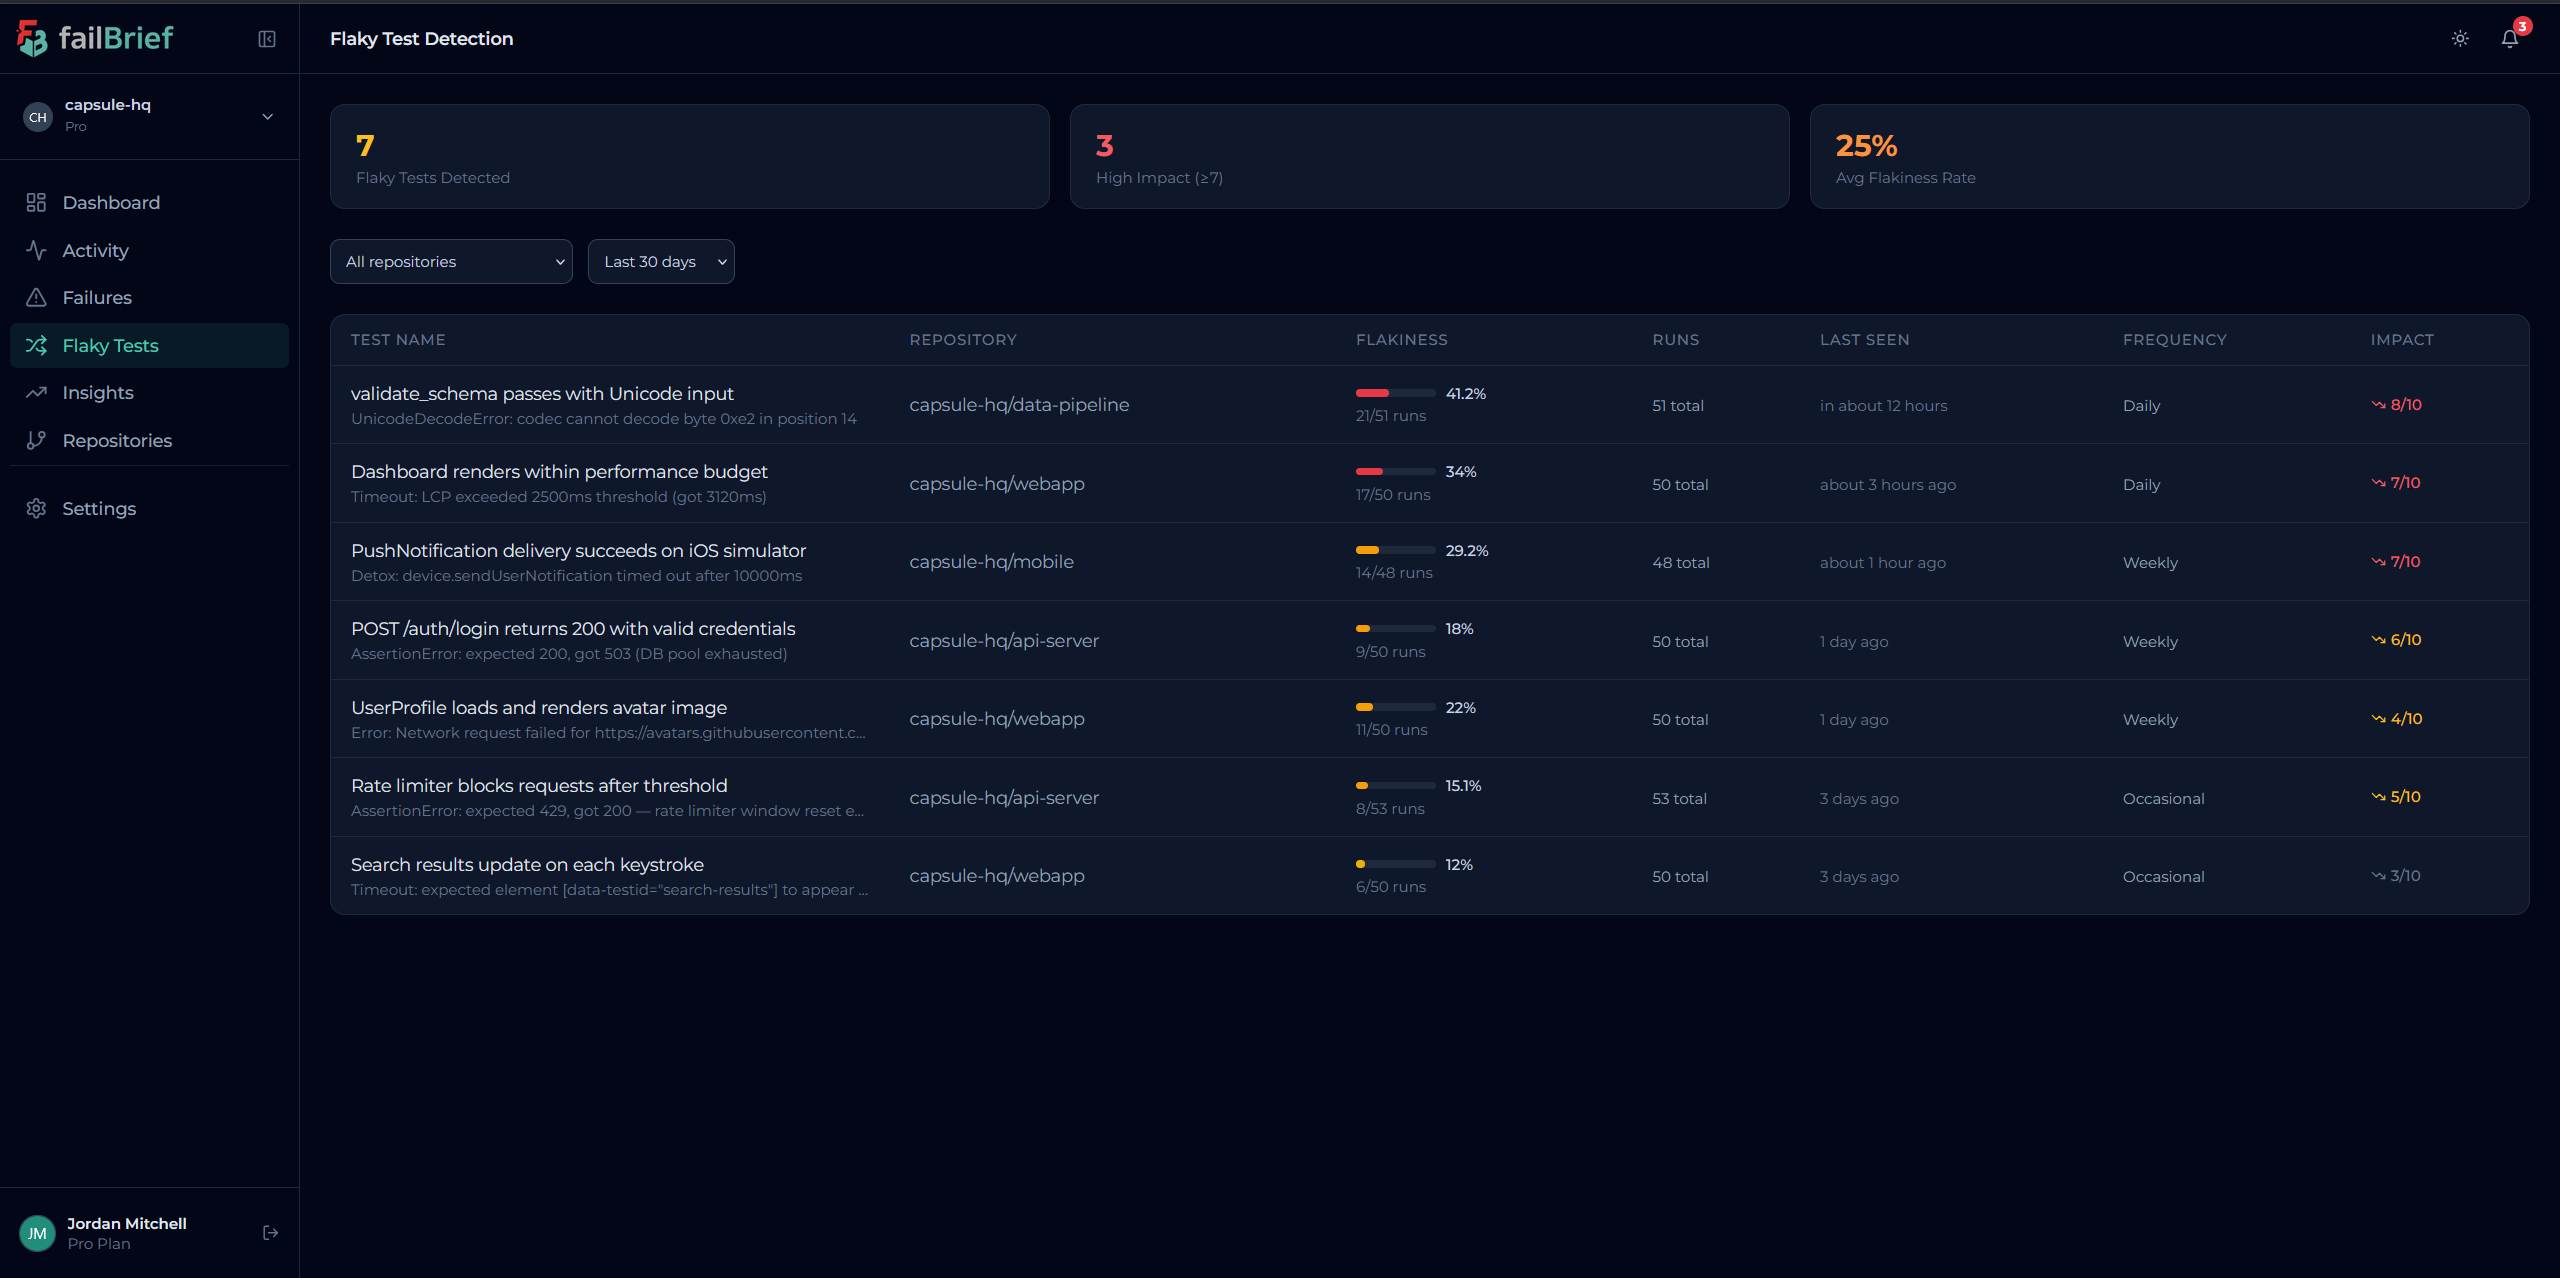
Task: Click the Settings gear icon
Action: (x=36, y=508)
